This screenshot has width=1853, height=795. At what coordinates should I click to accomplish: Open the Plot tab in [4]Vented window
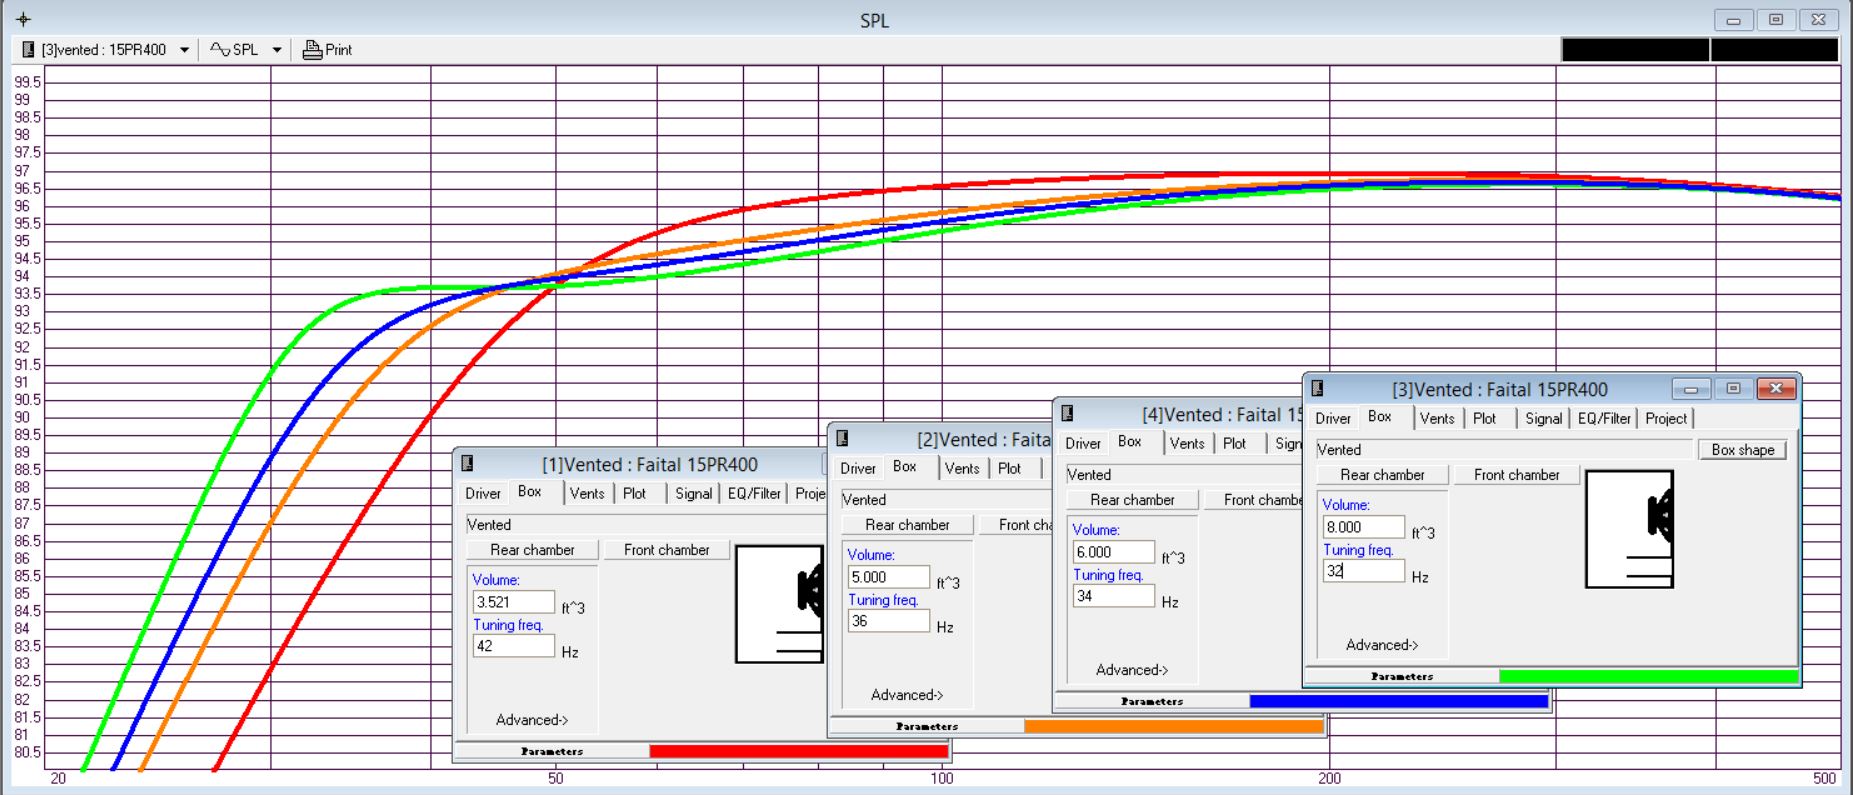1235,444
